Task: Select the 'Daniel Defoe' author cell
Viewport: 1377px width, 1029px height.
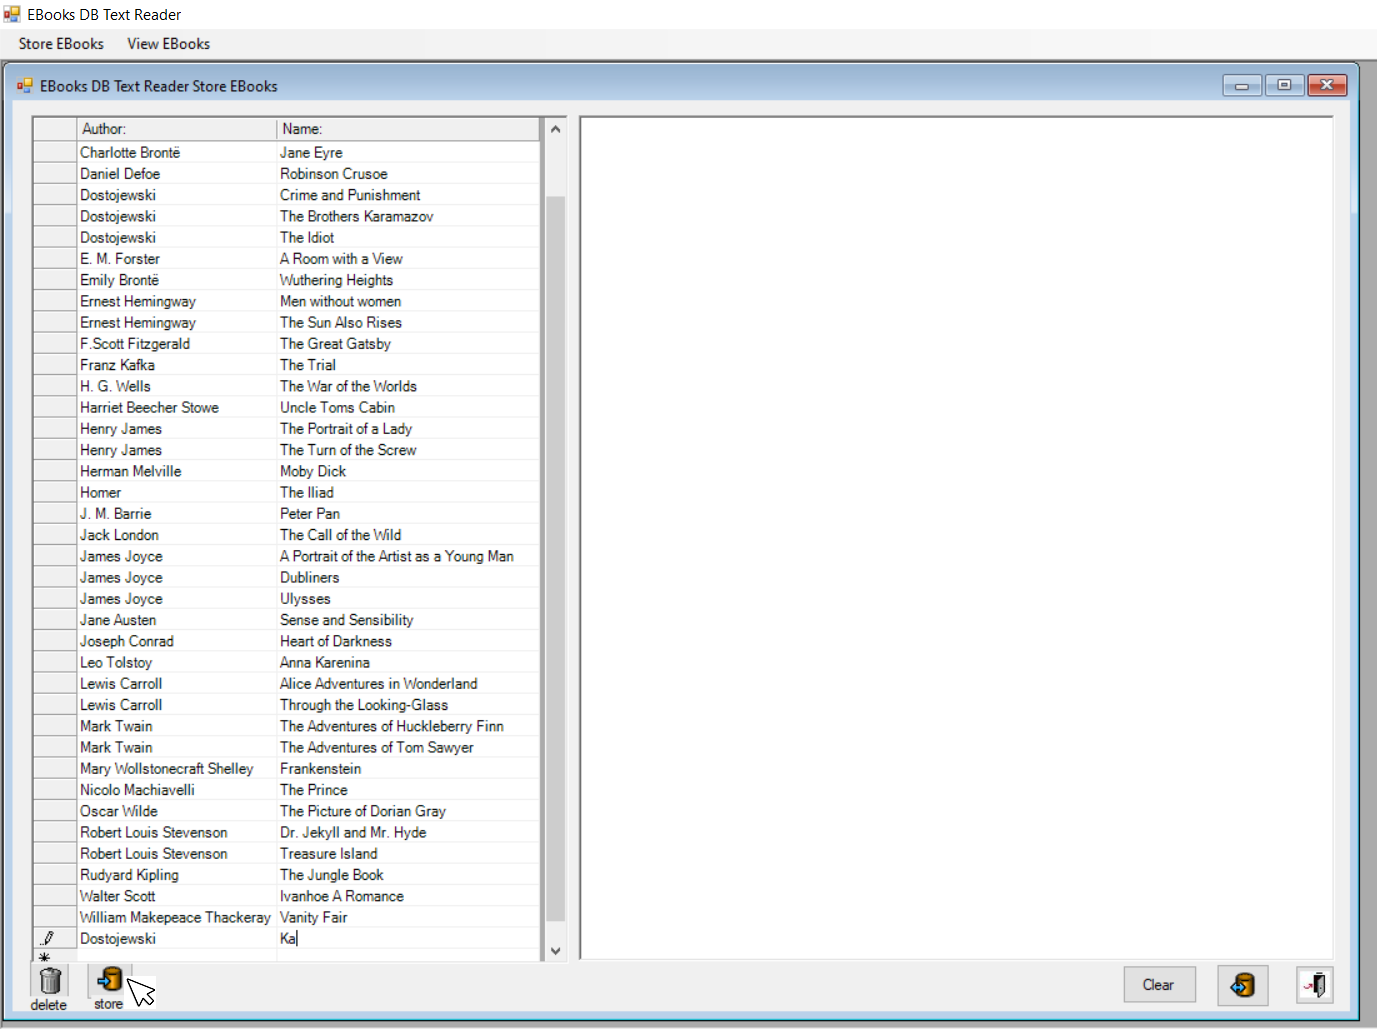Action: (177, 174)
